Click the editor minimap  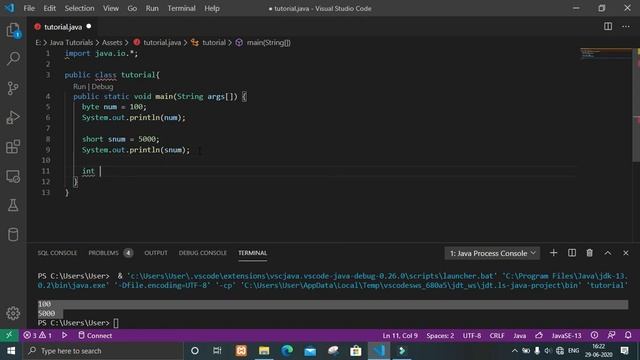click(606, 53)
